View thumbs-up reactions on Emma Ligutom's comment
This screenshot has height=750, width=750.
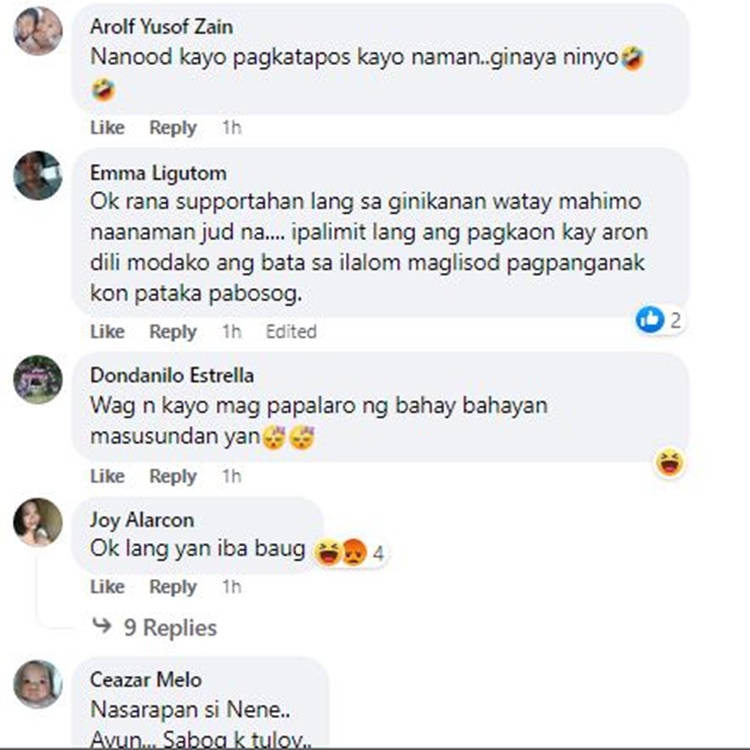point(659,320)
